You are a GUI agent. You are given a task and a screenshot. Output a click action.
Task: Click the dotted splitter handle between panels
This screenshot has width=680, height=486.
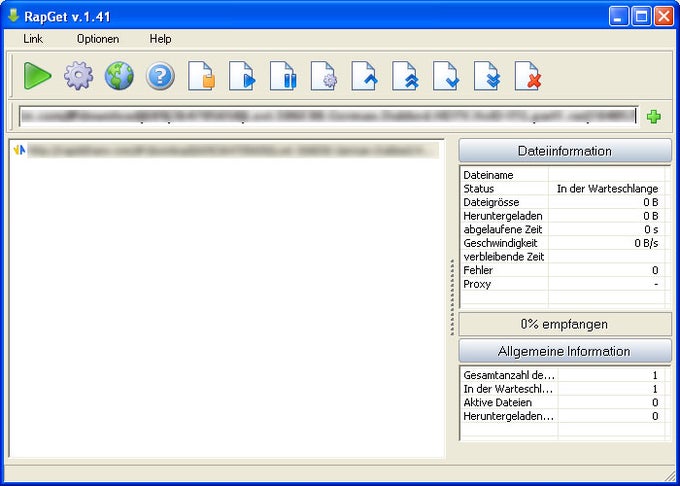tap(452, 297)
